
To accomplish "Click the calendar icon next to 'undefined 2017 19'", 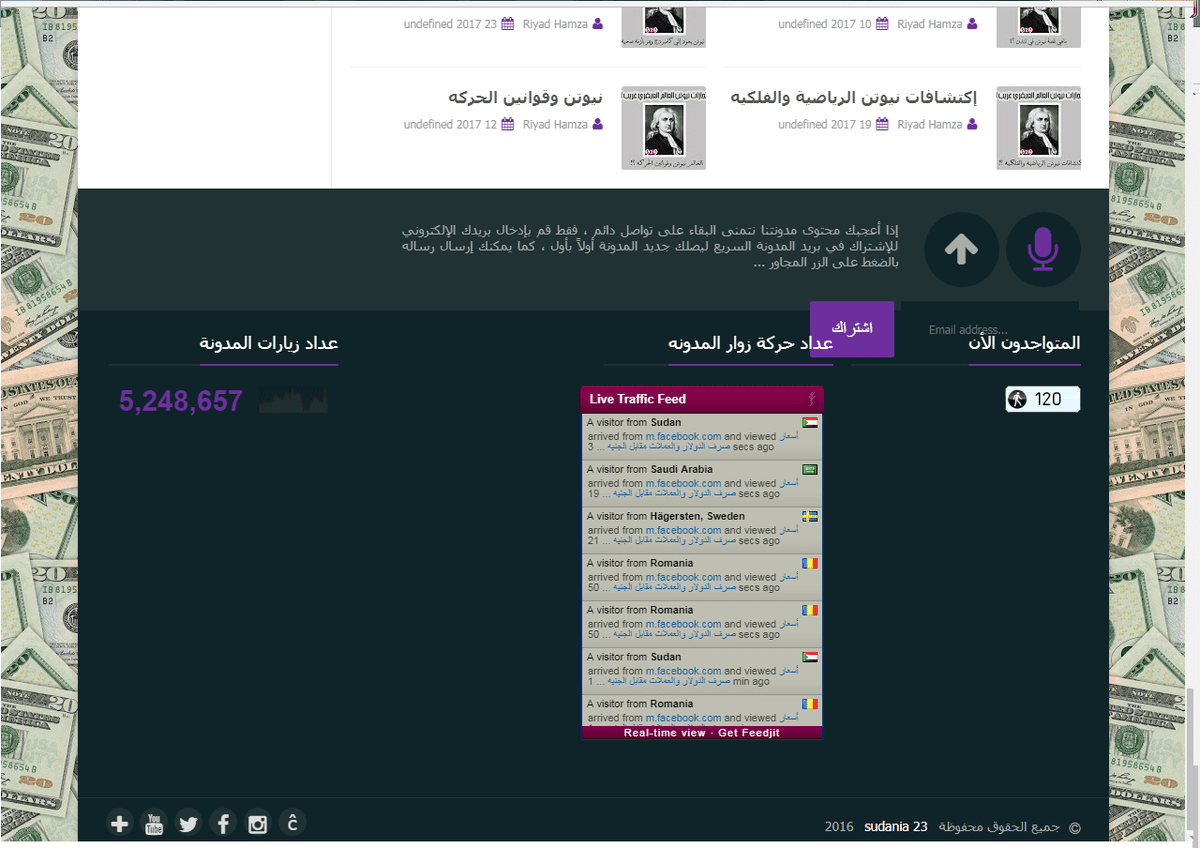I will [x=882, y=125].
